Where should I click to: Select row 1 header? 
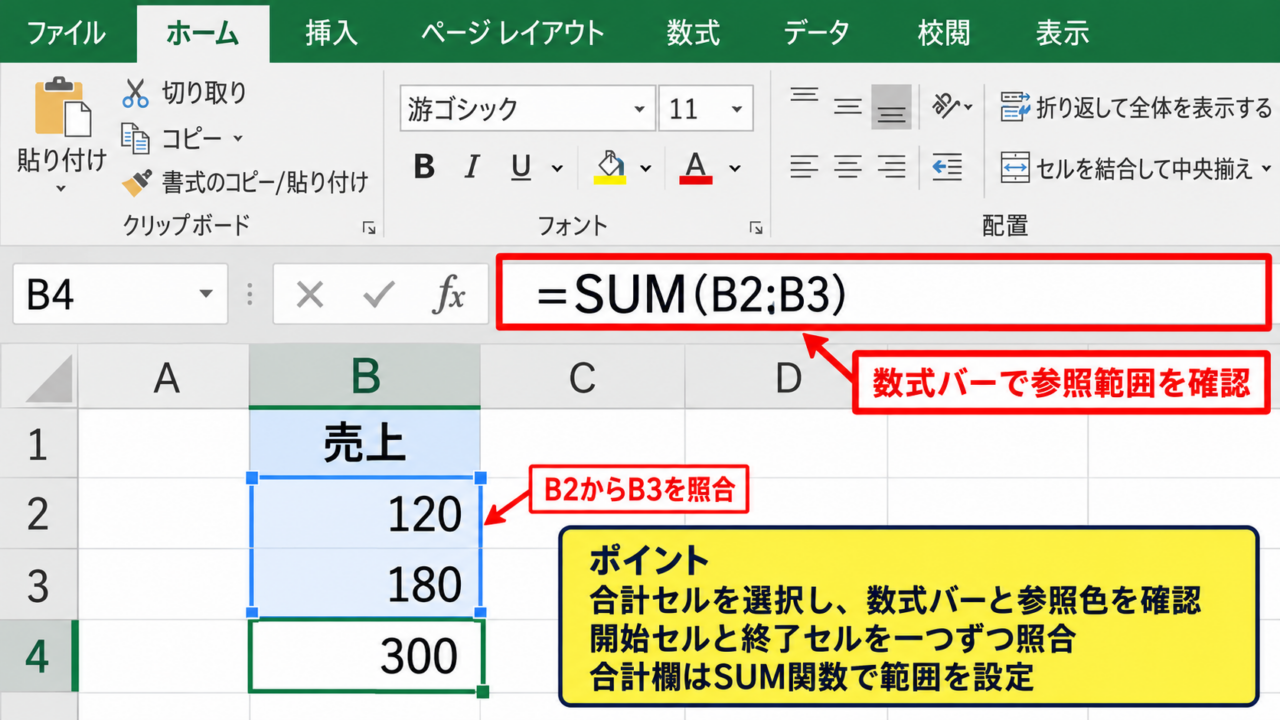(x=39, y=444)
